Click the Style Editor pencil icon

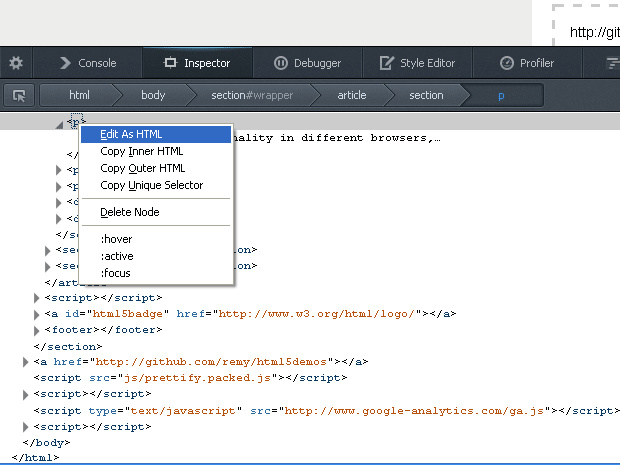coord(387,63)
